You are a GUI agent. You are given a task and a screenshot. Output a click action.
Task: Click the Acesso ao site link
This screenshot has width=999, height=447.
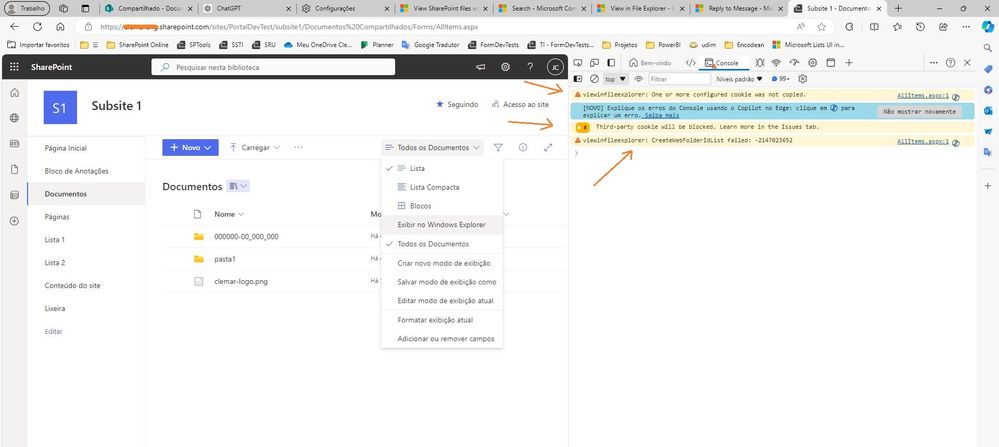[x=520, y=104]
